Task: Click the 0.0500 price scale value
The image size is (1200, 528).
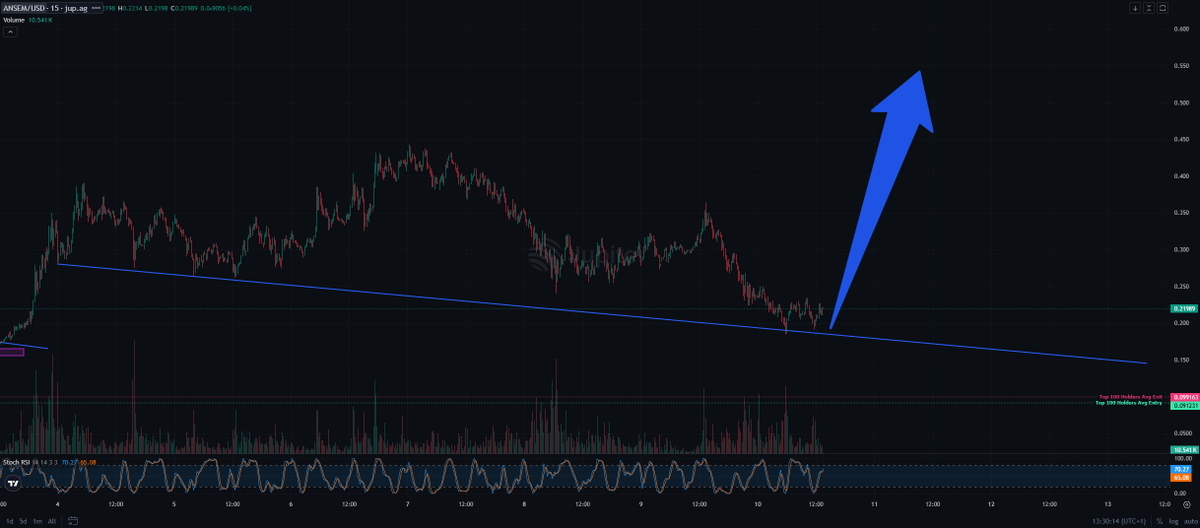Action: click(1181, 433)
